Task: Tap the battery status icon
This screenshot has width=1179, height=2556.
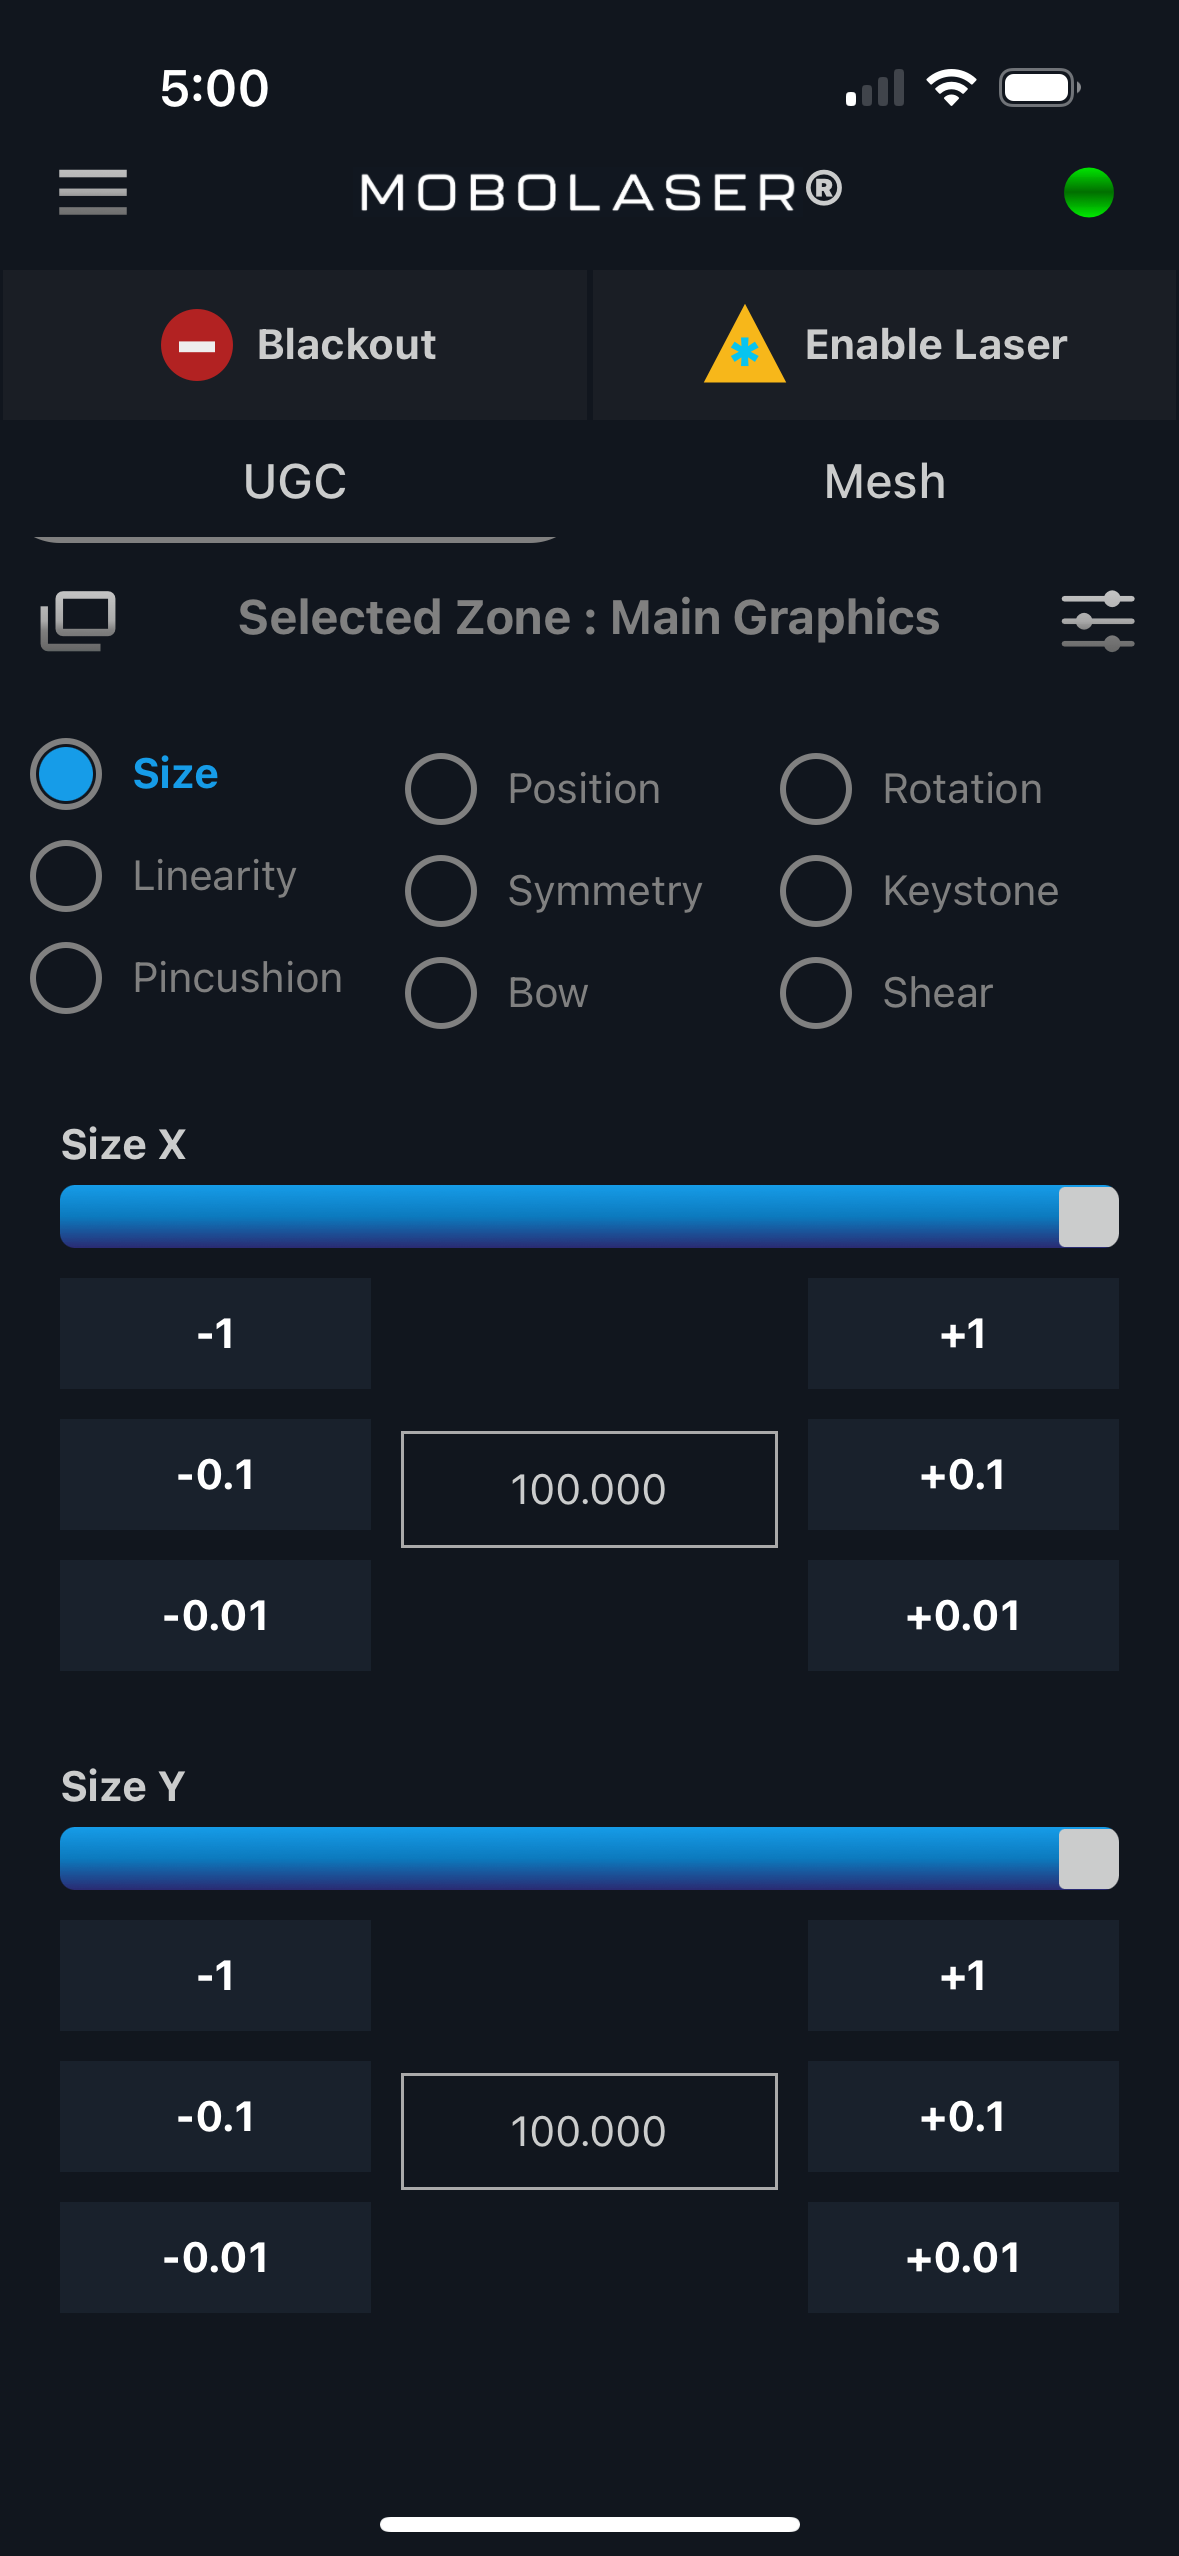Action: pos(1039,88)
